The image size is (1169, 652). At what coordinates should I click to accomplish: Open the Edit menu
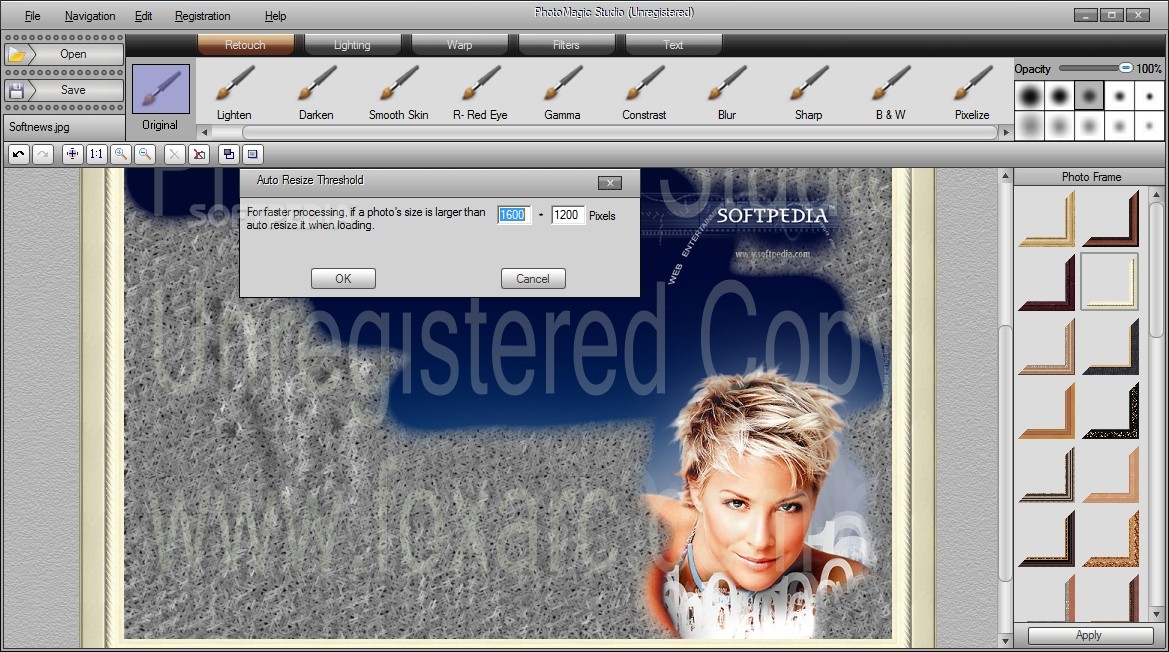pos(143,16)
